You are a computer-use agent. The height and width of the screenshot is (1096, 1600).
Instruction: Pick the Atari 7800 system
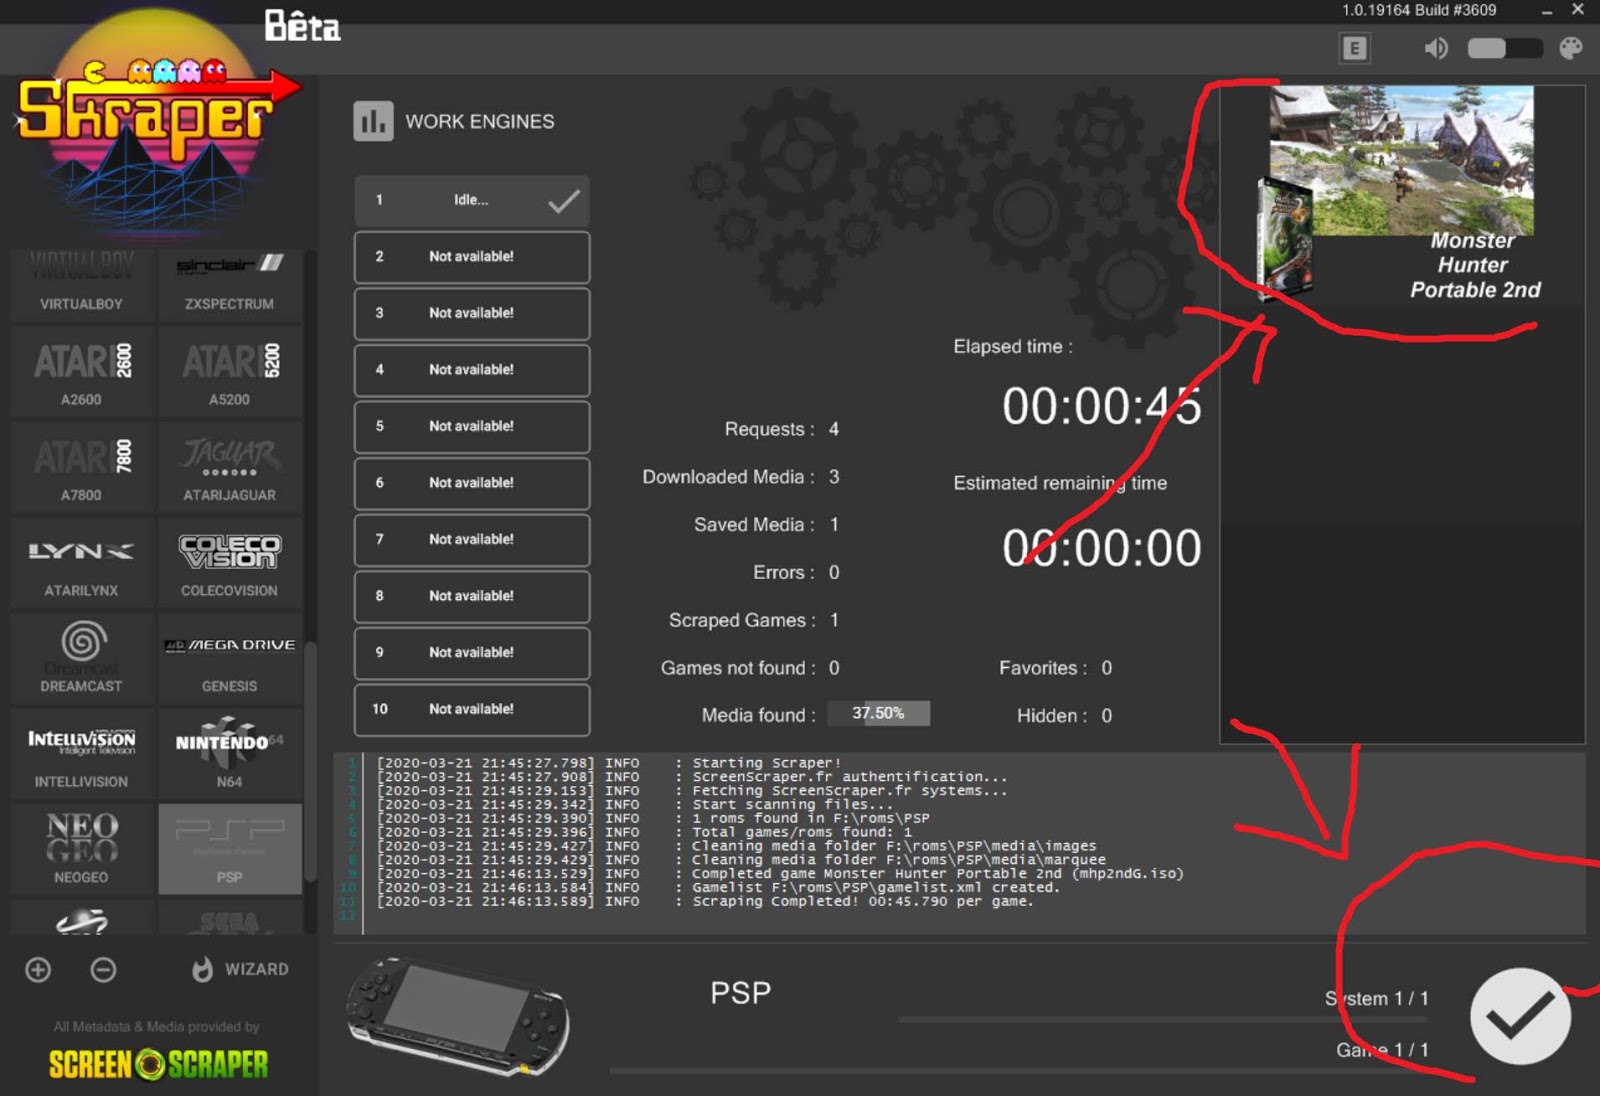[x=82, y=467]
